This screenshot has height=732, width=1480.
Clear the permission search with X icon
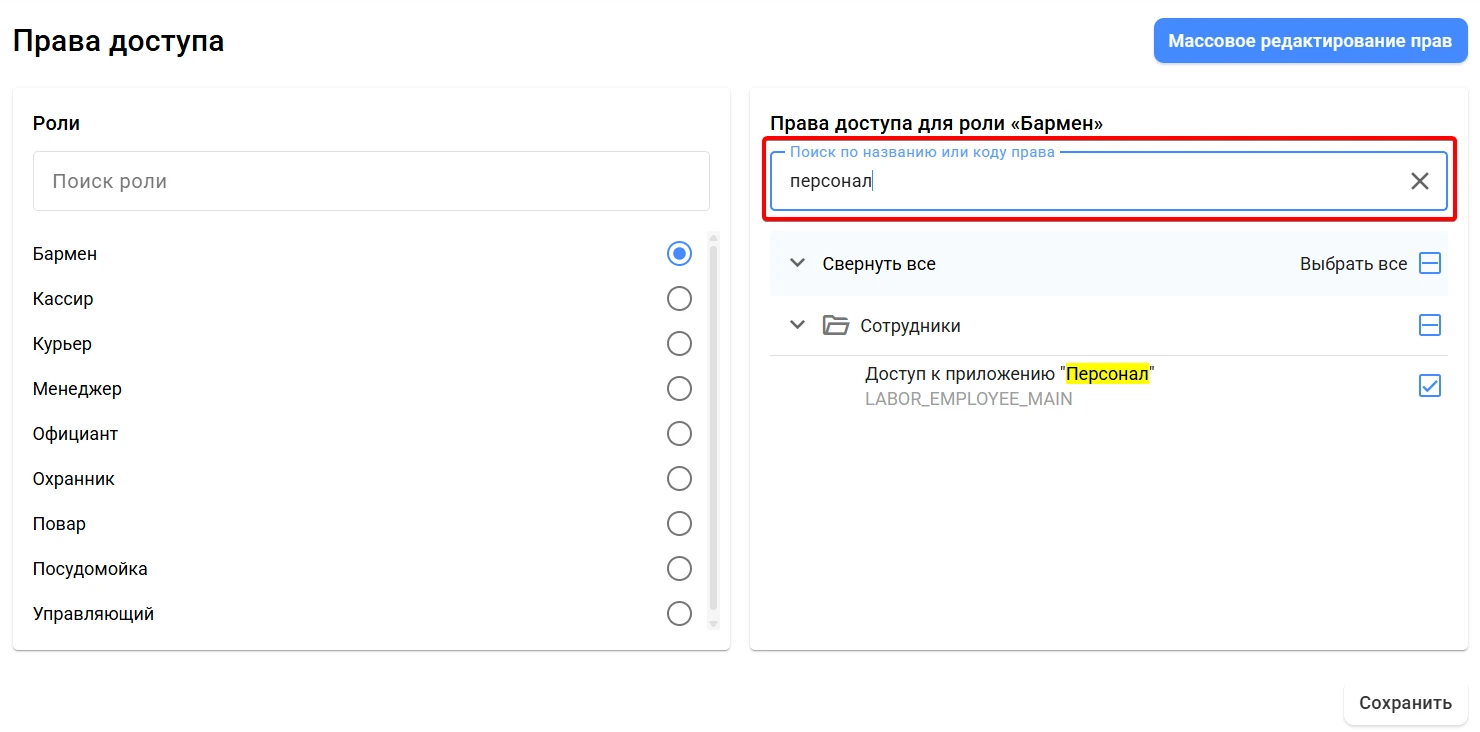tap(1419, 181)
